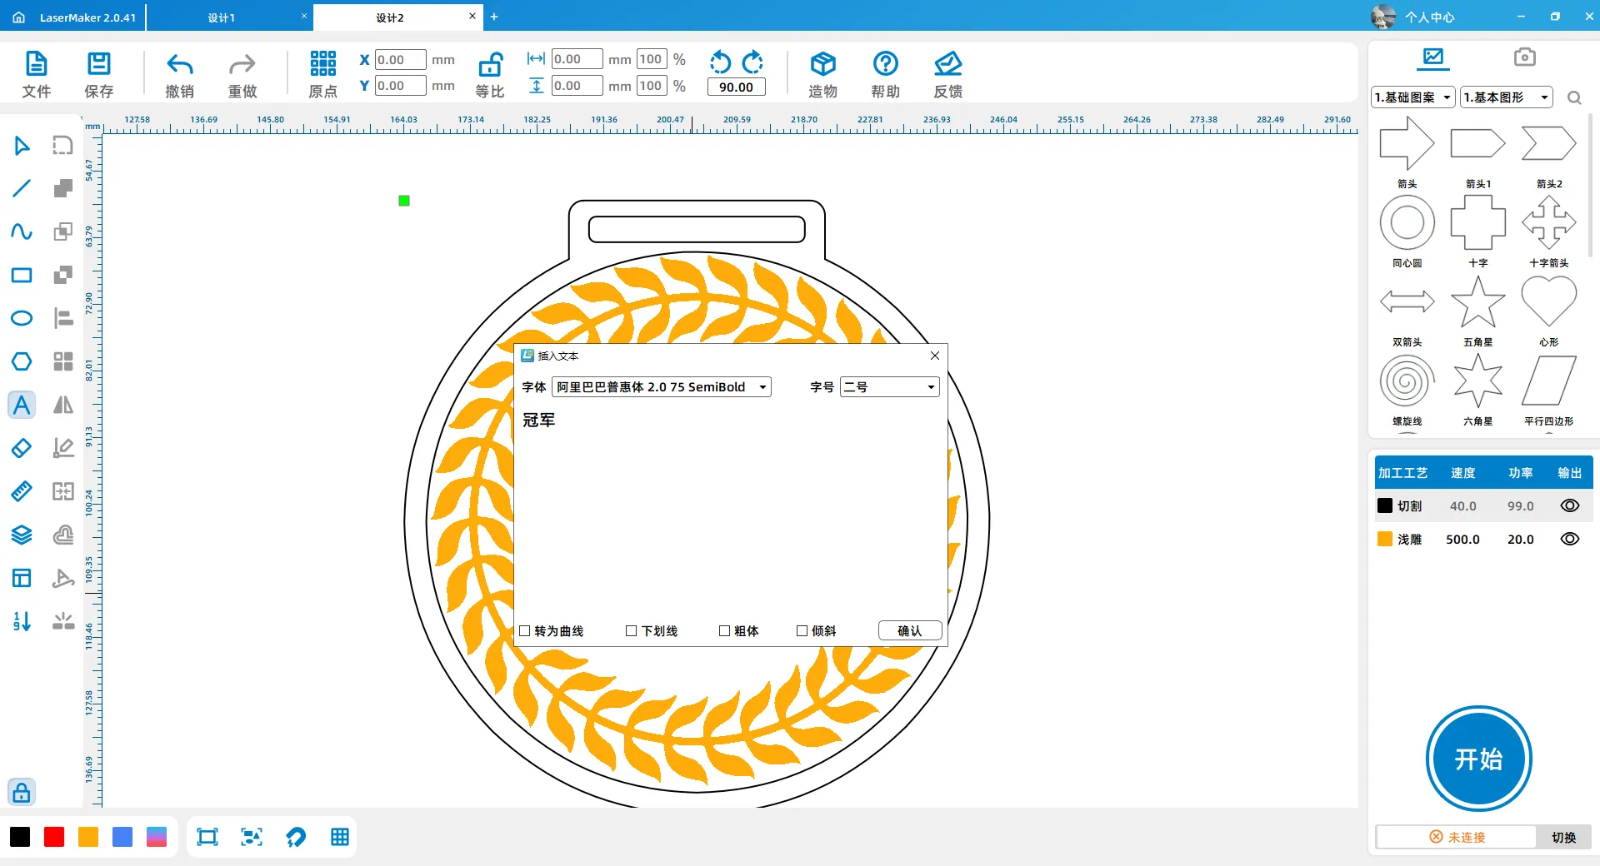Expand the 字号 font size dropdown
Viewport: 1600px width, 866px height.
click(x=889, y=387)
